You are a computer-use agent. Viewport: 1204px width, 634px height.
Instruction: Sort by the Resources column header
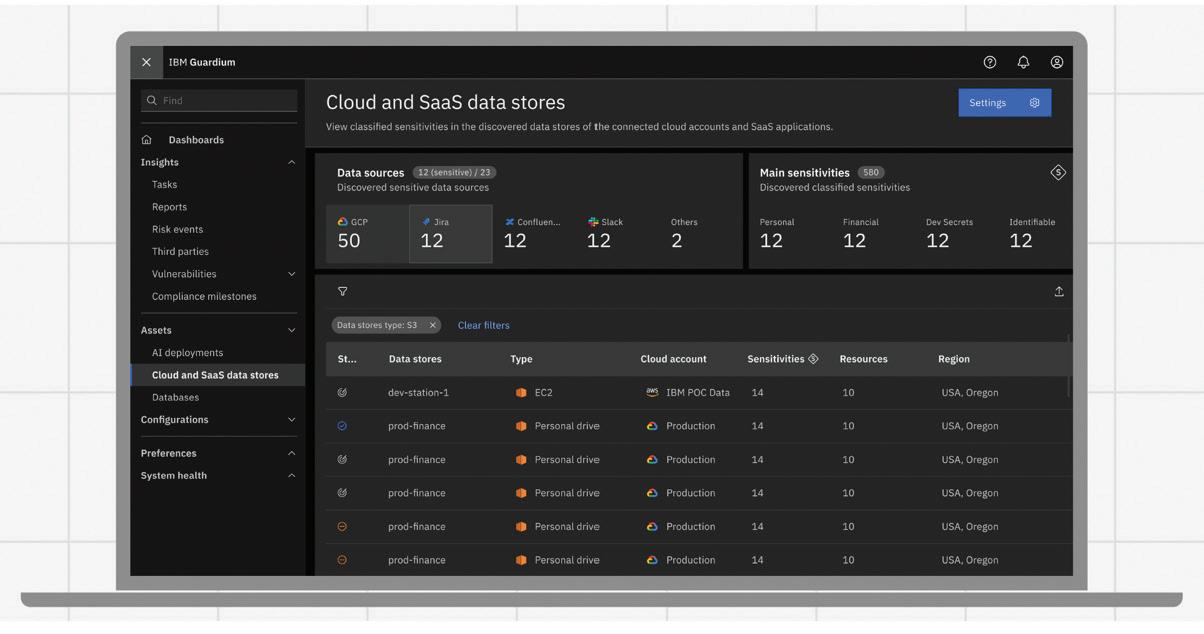[x=863, y=359]
